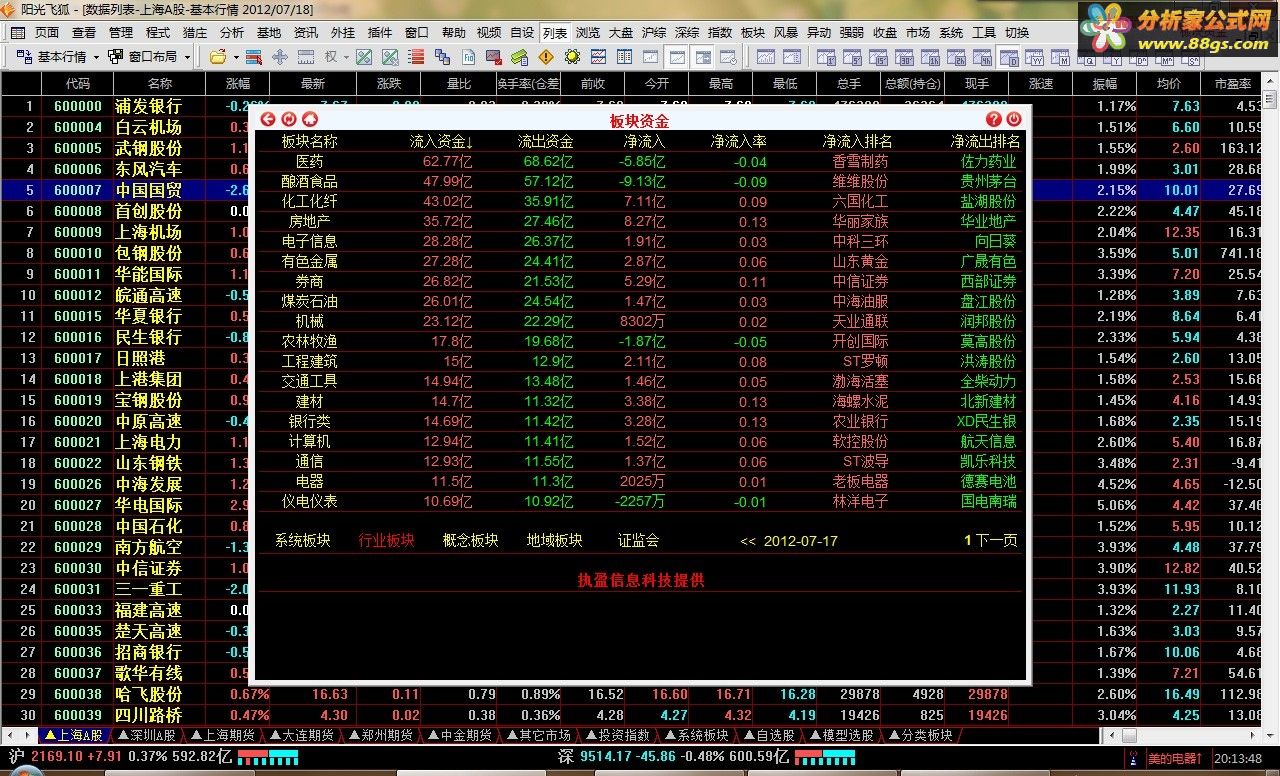Switch to 大连期货 bottom tab
The height and width of the screenshot is (776, 1280).
pyautogui.click(x=301, y=735)
